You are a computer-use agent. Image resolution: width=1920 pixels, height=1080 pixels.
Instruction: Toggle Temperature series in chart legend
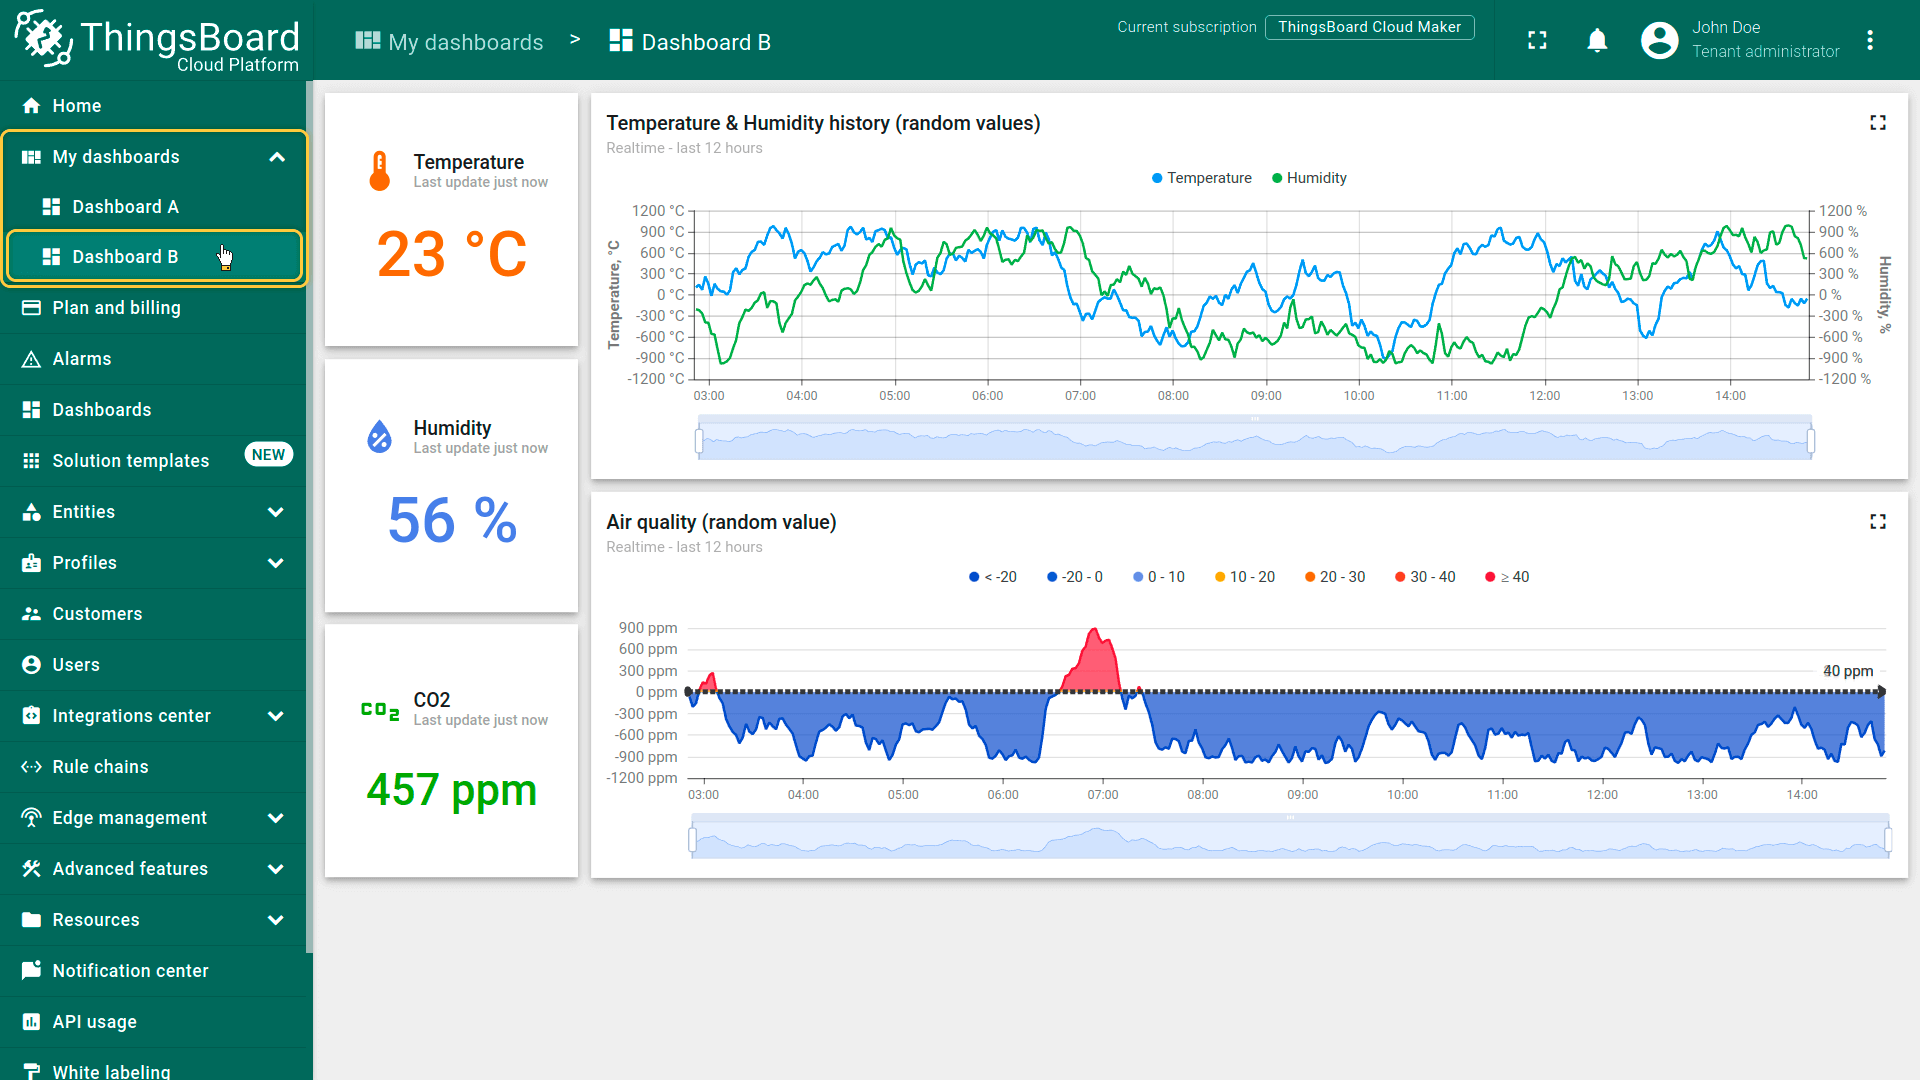(x=1201, y=178)
